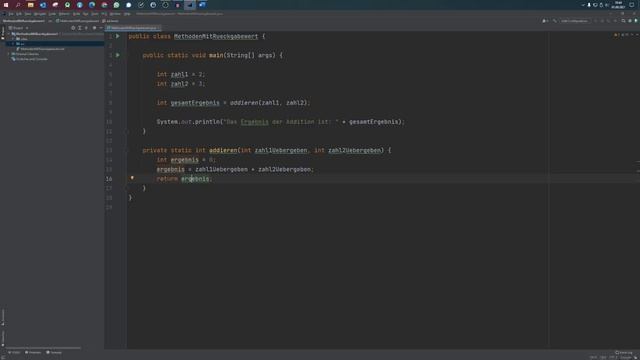
Task: Open the Event Log
Action: [x=624, y=352]
